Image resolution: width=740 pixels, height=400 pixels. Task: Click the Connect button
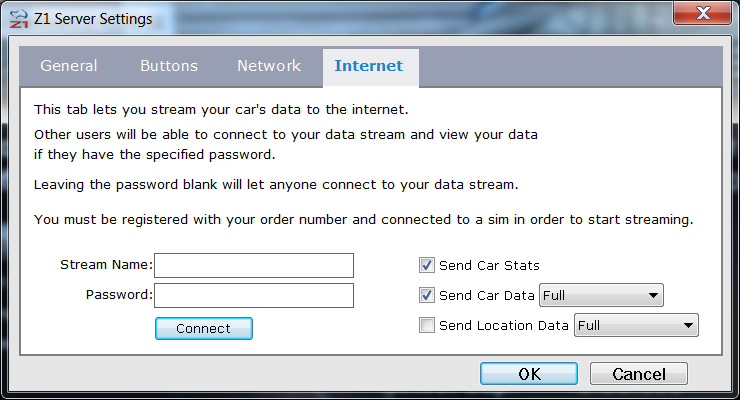point(204,328)
